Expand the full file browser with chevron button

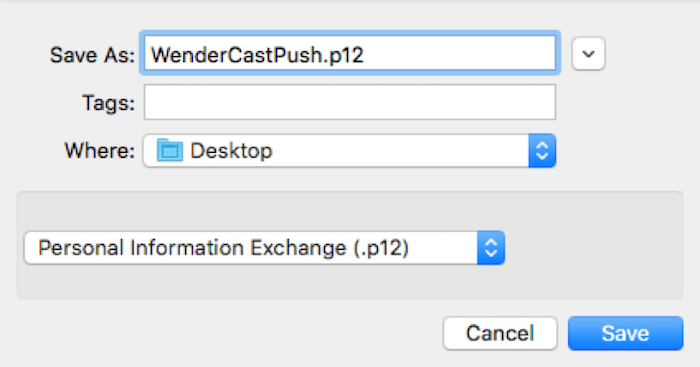pyautogui.click(x=588, y=54)
